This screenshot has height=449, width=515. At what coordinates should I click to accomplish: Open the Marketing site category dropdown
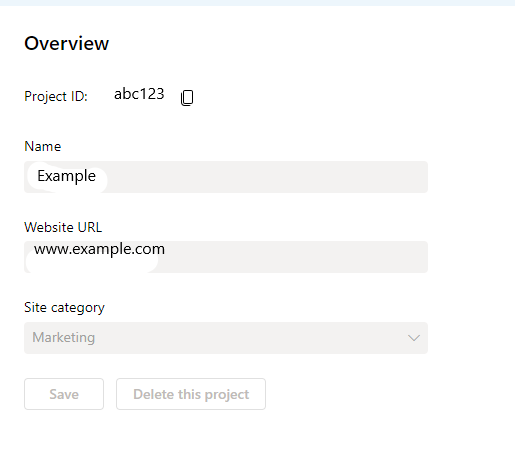coord(226,338)
